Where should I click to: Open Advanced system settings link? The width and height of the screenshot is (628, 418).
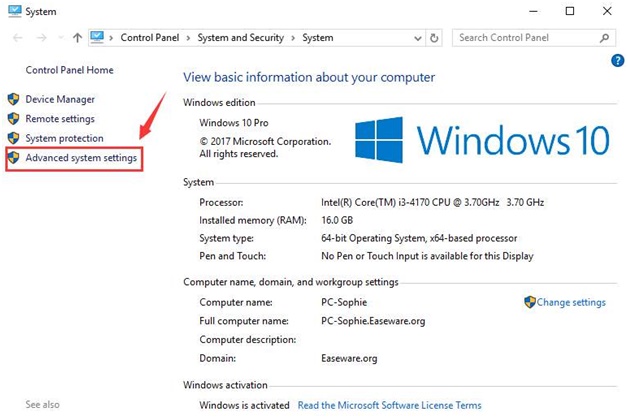point(81,158)
